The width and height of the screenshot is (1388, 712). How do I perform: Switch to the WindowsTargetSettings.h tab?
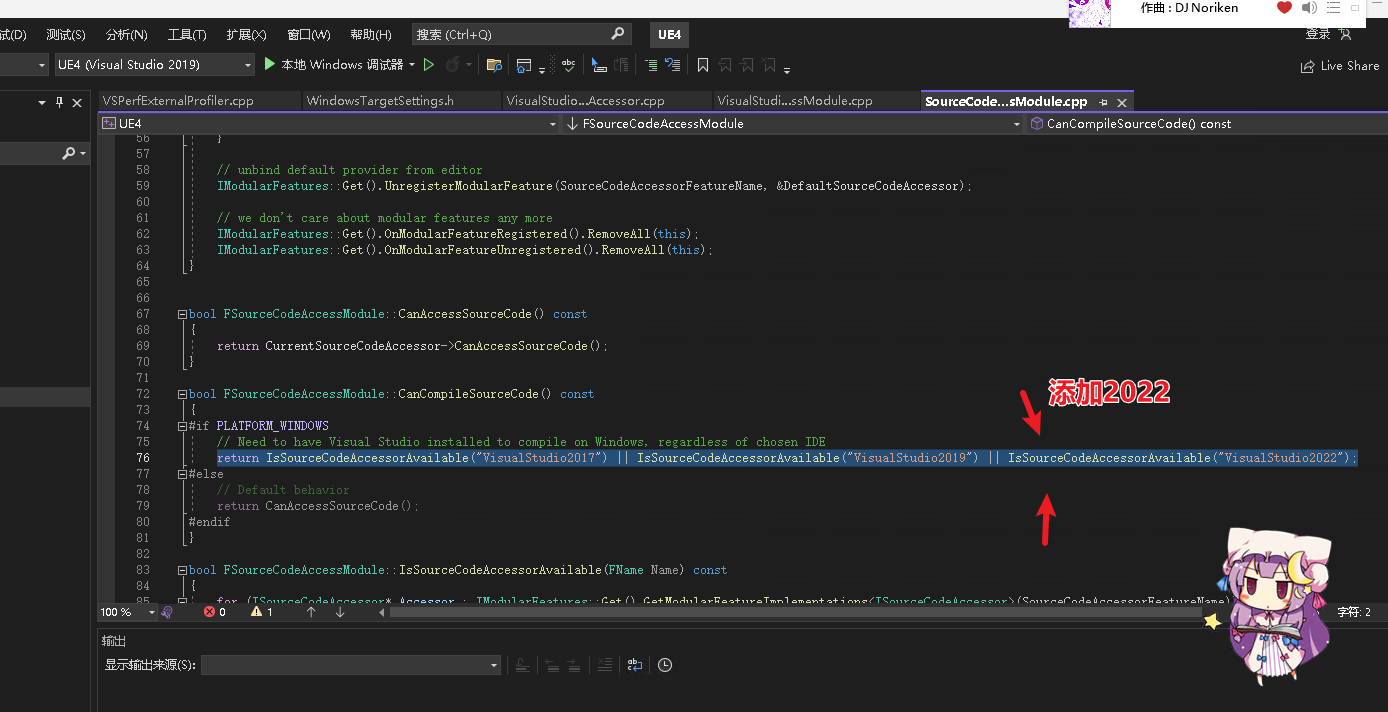(380, 101)
